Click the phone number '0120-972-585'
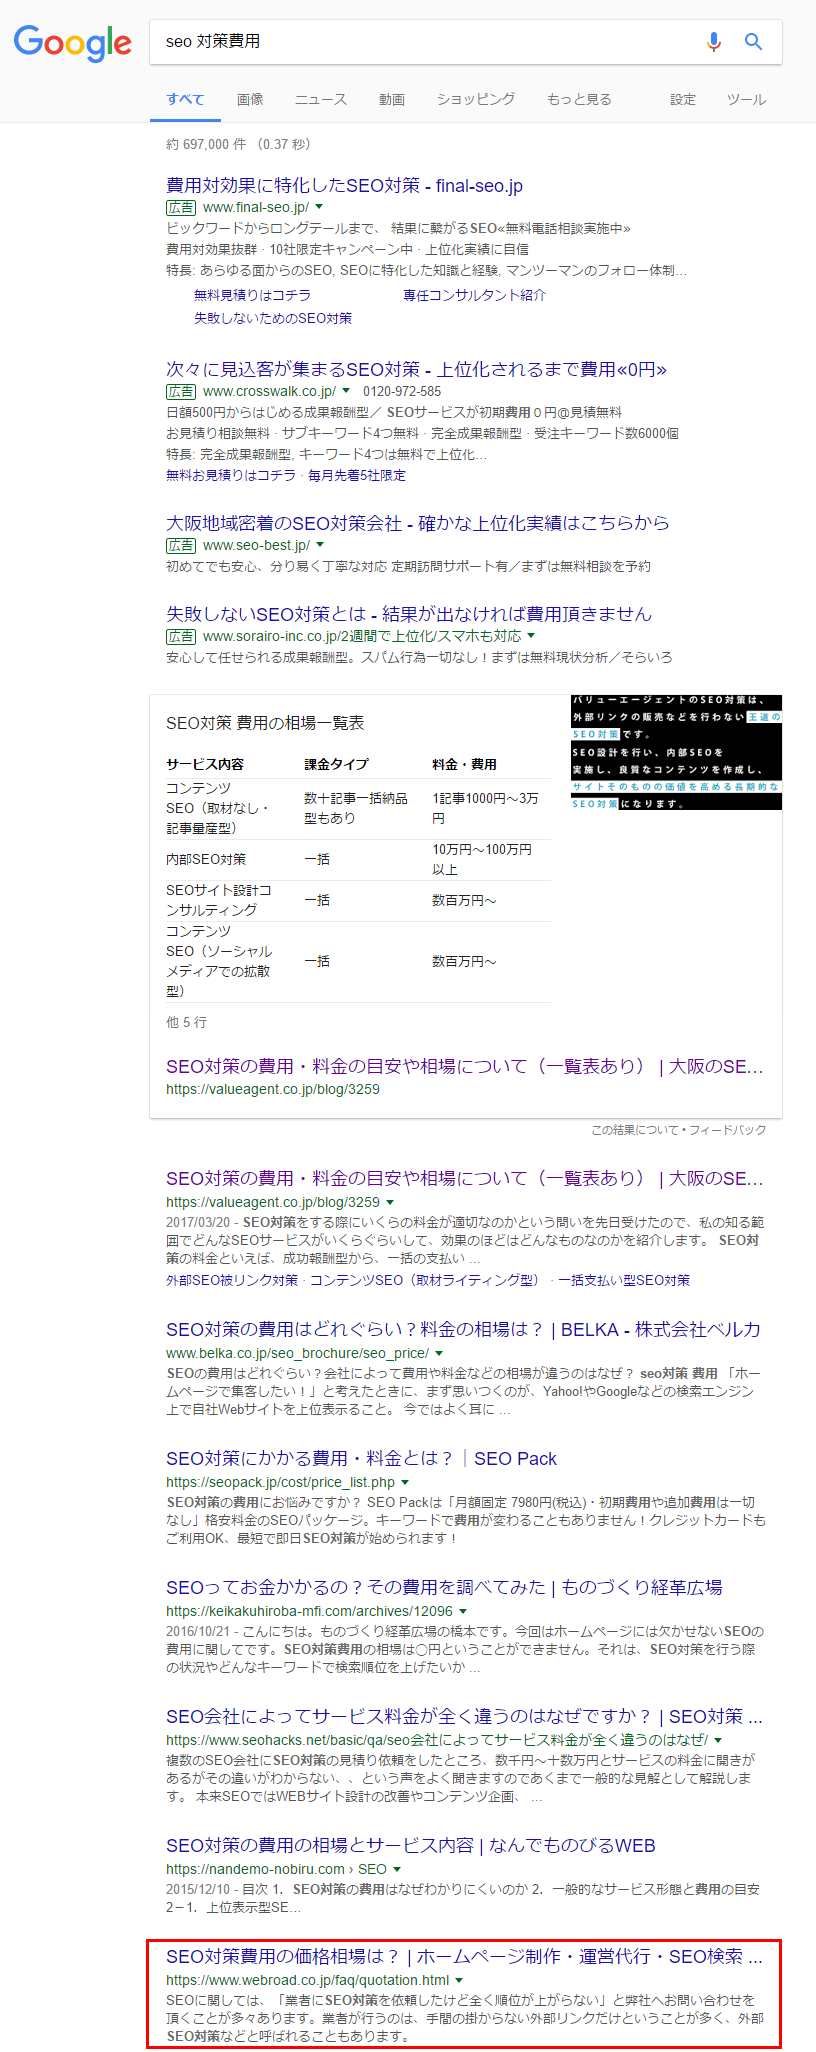This screenshot has height=2052, width=816. (402, 391)
